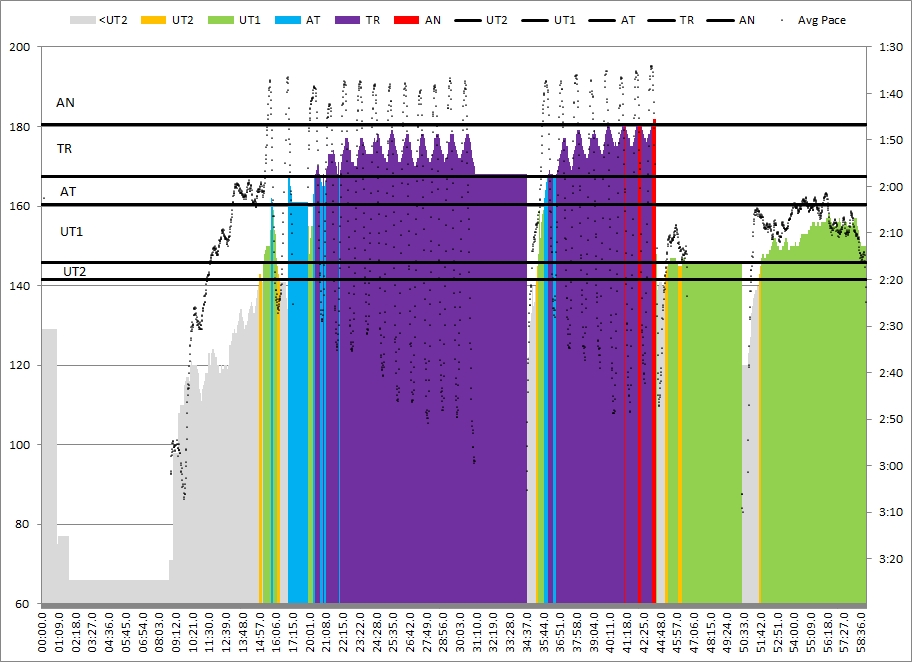Click the 200 value on left axis
Image resolution: width=912 pixels, height=662 pixels.
(21, 46)
